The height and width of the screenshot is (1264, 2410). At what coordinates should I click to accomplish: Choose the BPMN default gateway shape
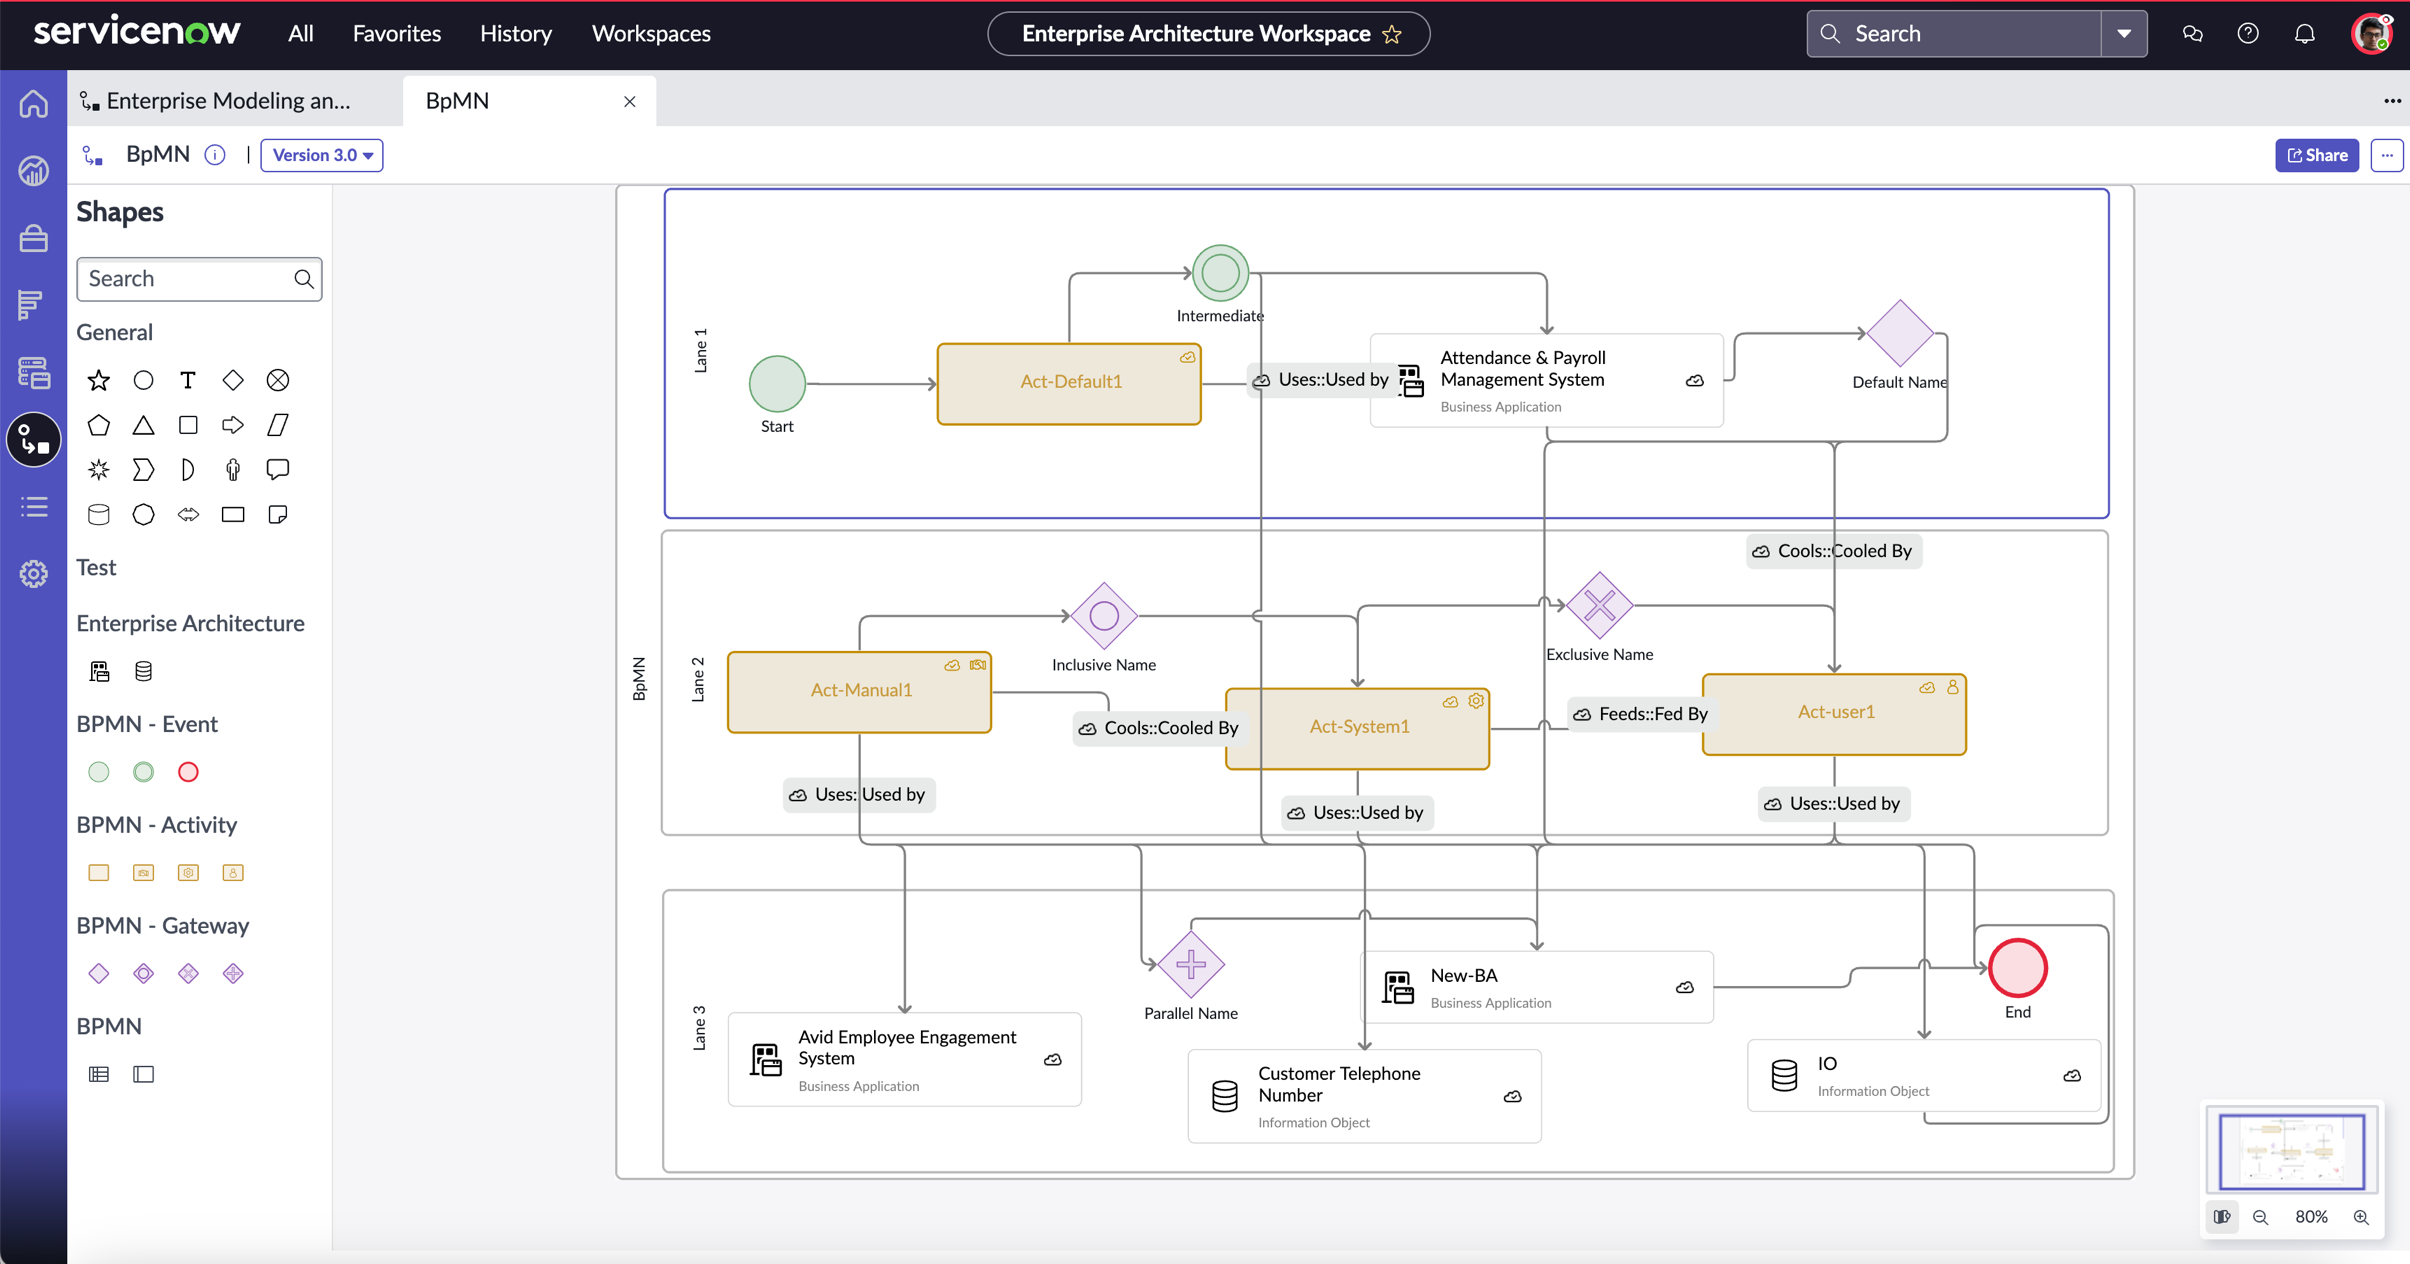pyautogui.click(x=98, y=973)
